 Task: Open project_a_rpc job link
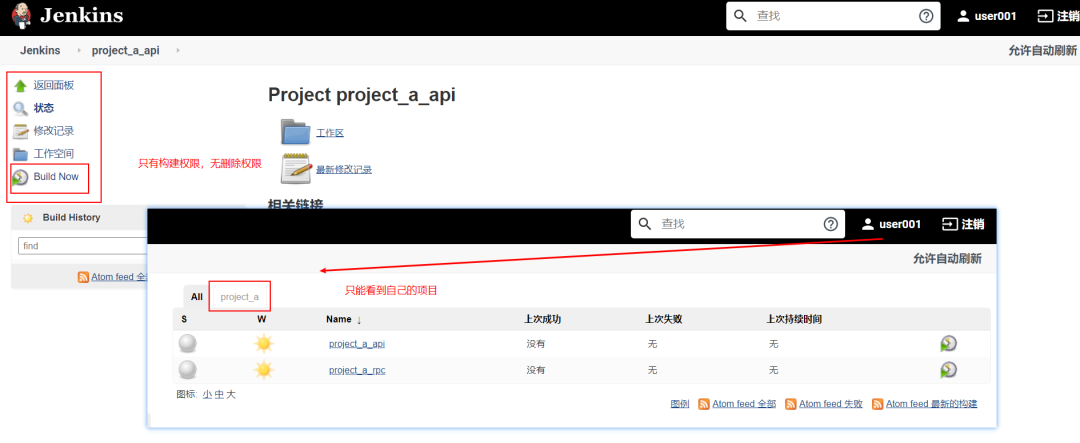[x=357, y=370]
